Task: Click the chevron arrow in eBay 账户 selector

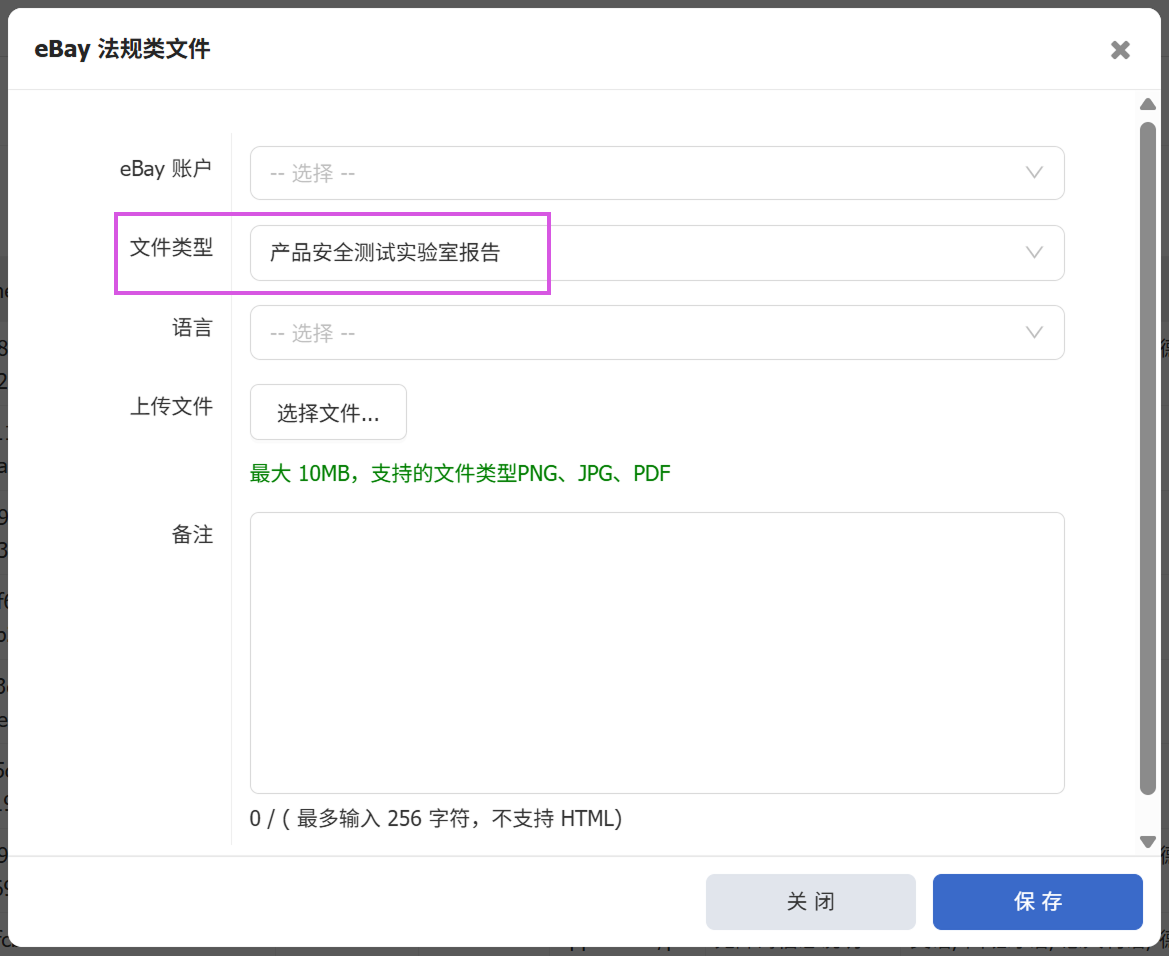Action: (x=1035, y=173)
